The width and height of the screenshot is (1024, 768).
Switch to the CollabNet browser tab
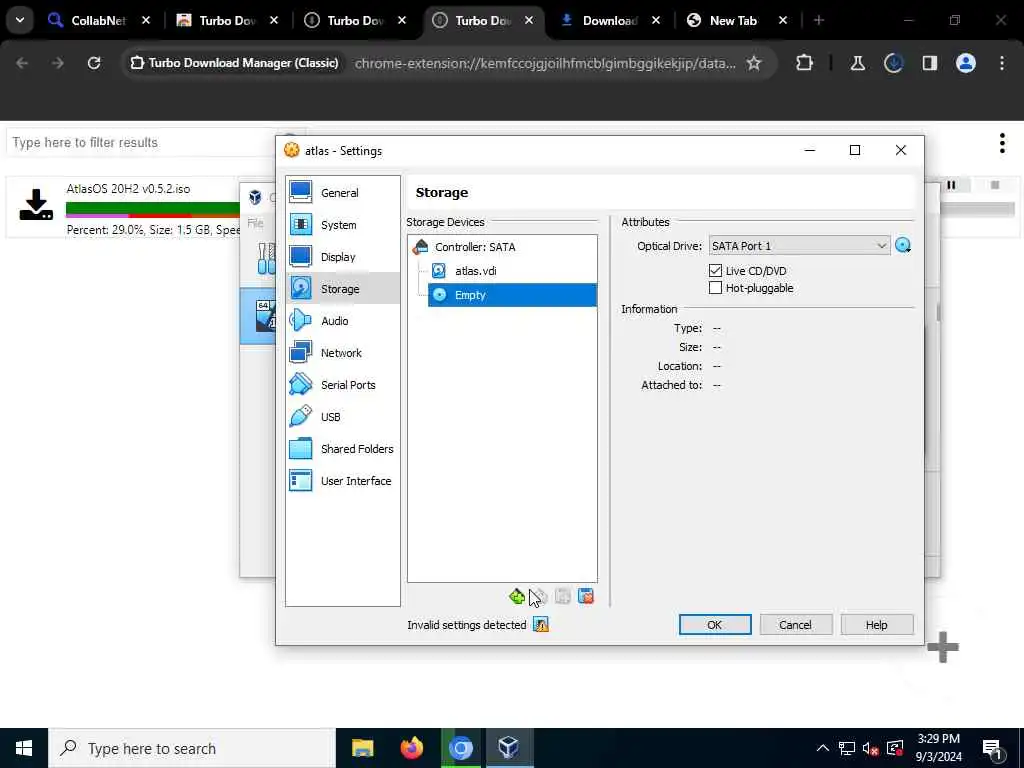(x=98, y=20)
